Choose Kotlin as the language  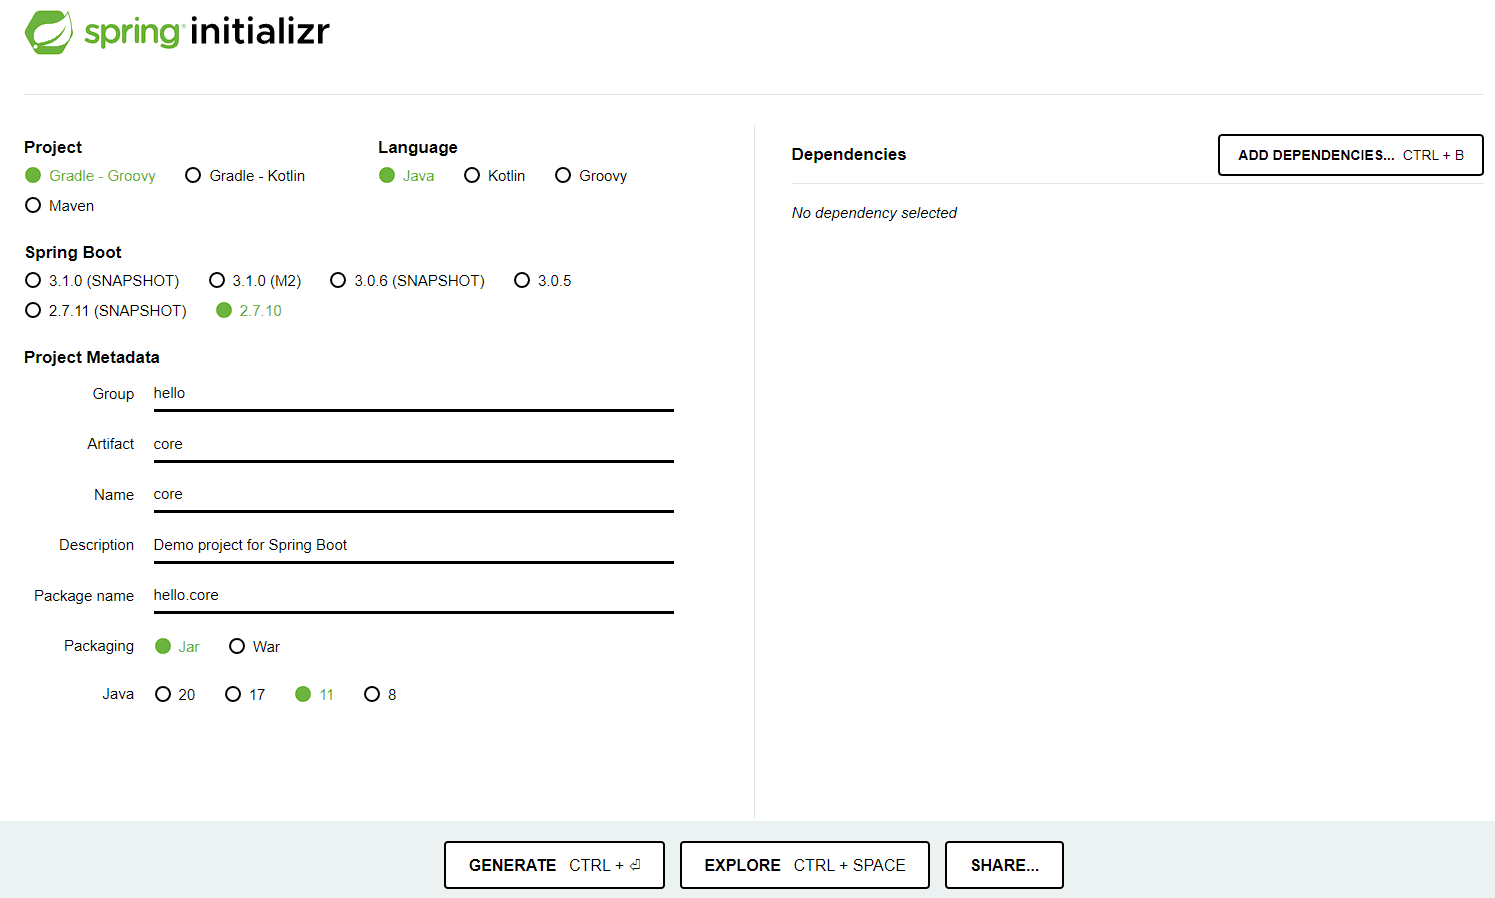click(x=494, y=176)
